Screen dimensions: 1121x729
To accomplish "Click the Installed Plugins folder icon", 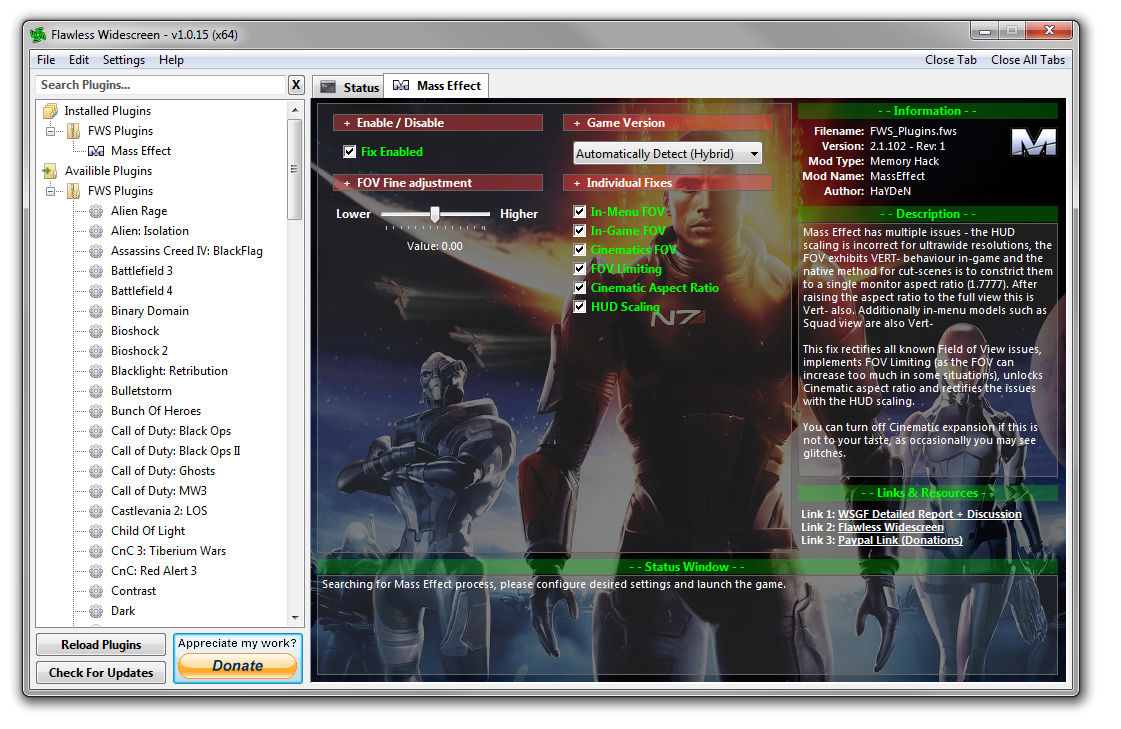I will point(50,111).
